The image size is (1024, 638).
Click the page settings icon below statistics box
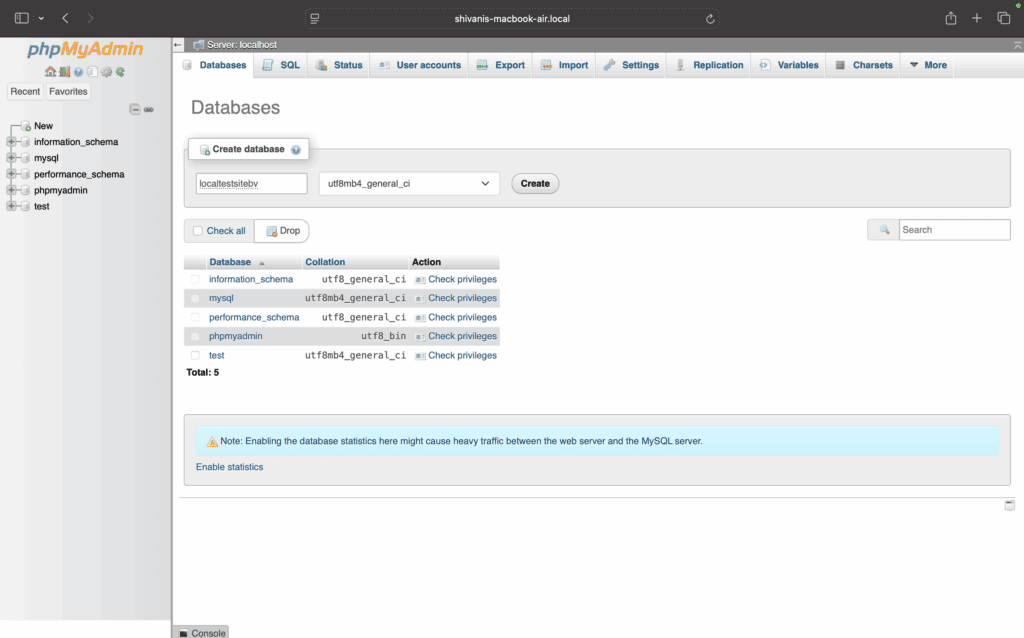1010,505
